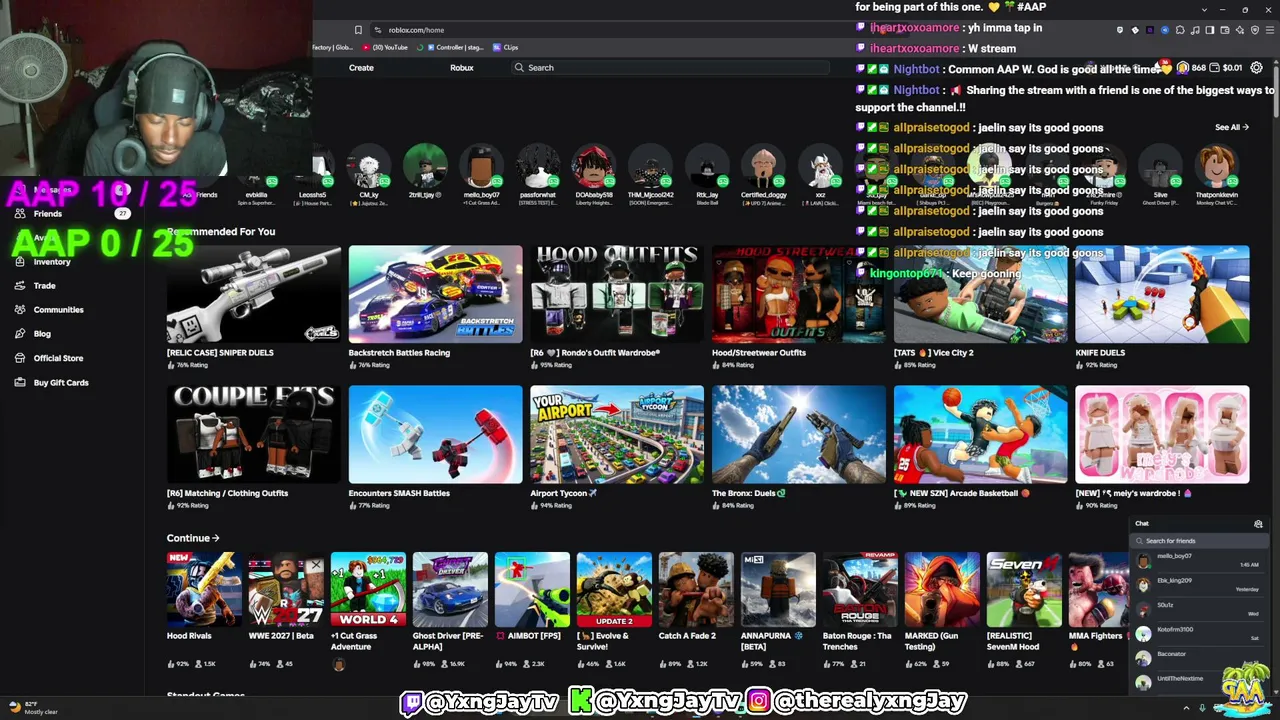Open the Buy Gift Cards sidebar icon

tap(20, 382)
